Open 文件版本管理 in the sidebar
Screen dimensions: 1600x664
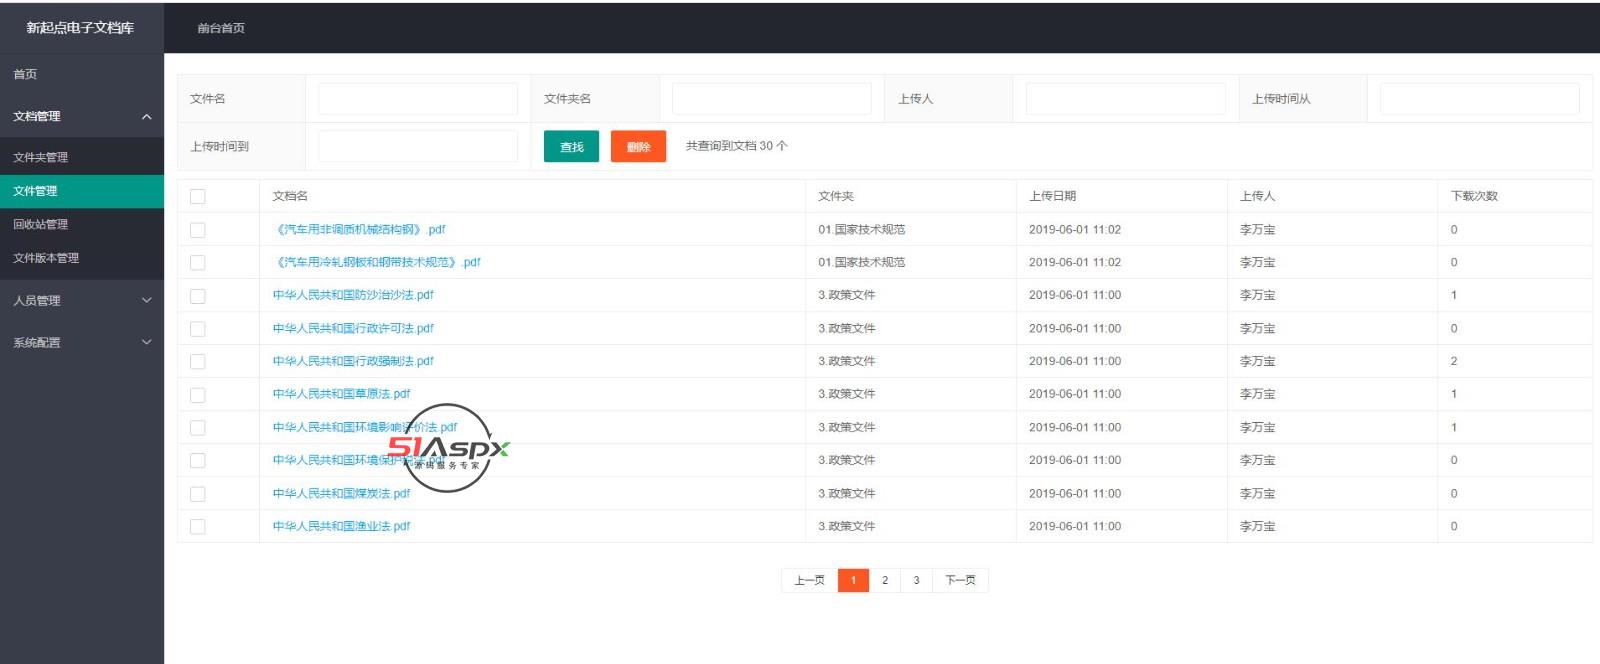point(46,258)
